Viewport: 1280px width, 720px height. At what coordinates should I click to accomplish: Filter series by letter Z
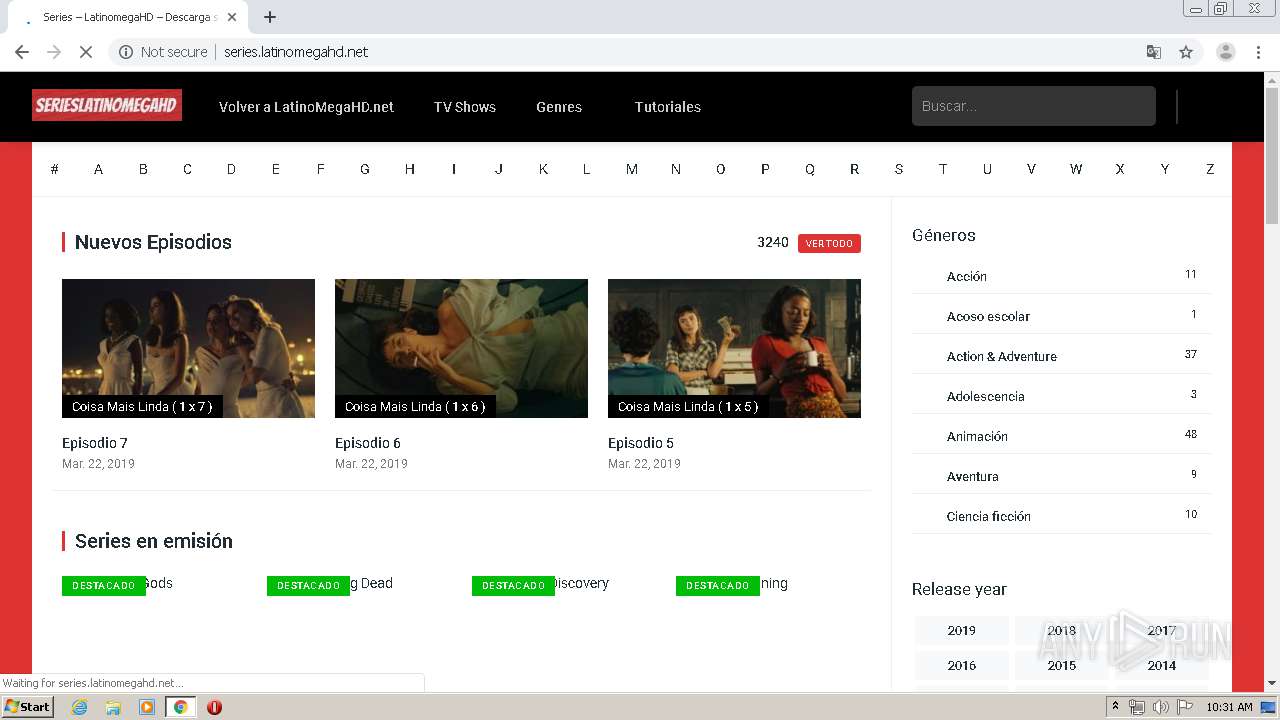click(1209, 169)
